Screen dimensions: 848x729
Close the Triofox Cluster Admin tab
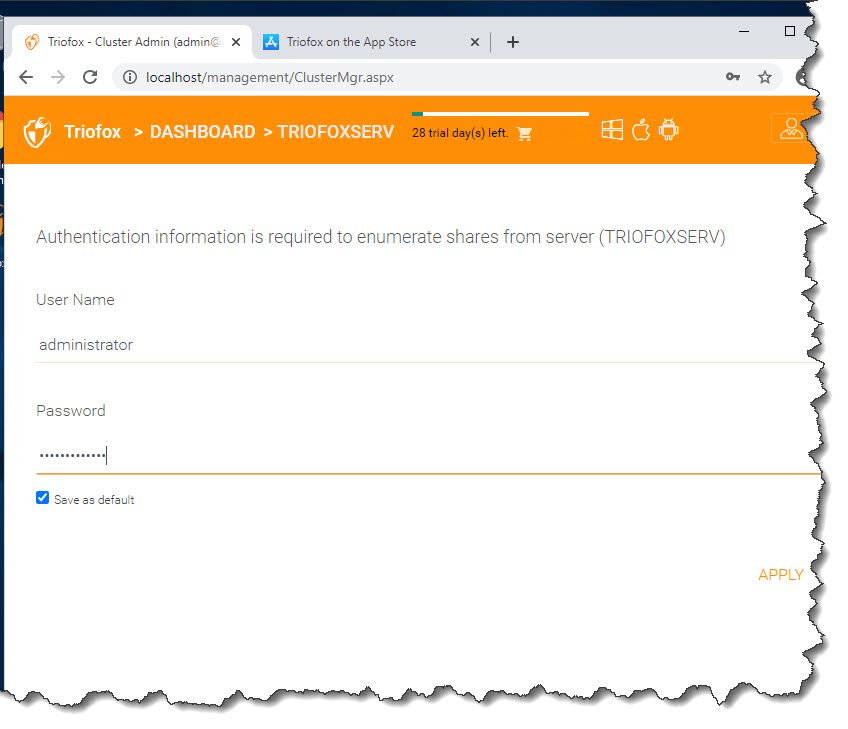(x=236, y=42)
